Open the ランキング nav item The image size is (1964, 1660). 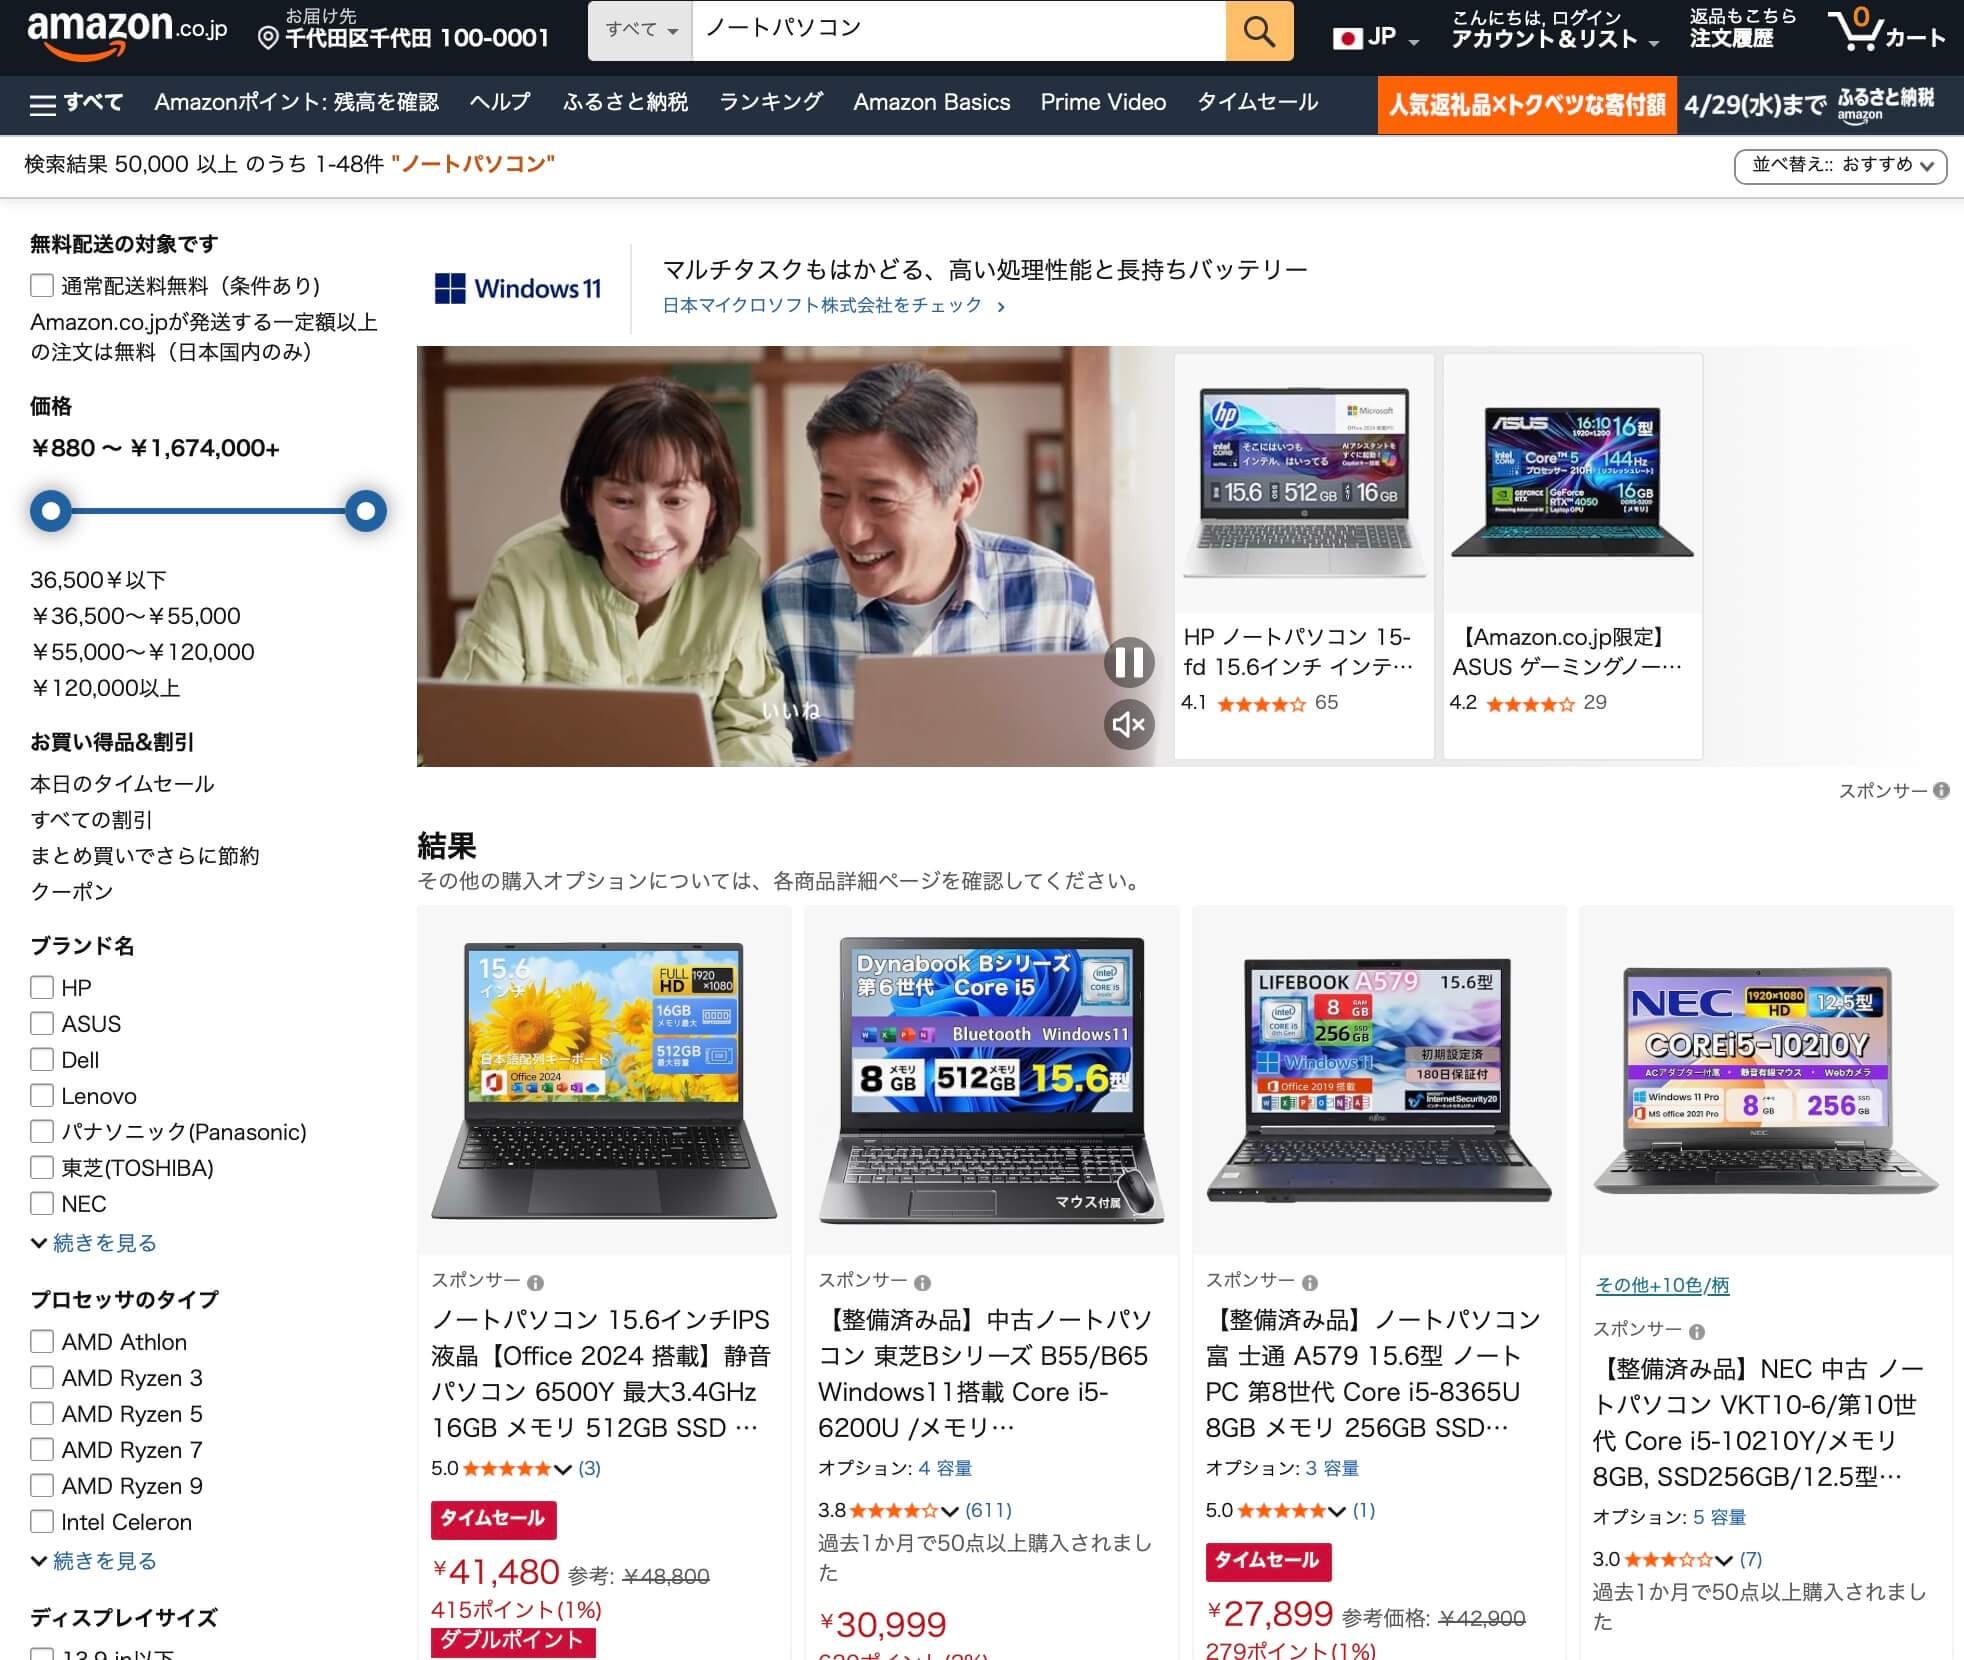click(x=771, y=103)
